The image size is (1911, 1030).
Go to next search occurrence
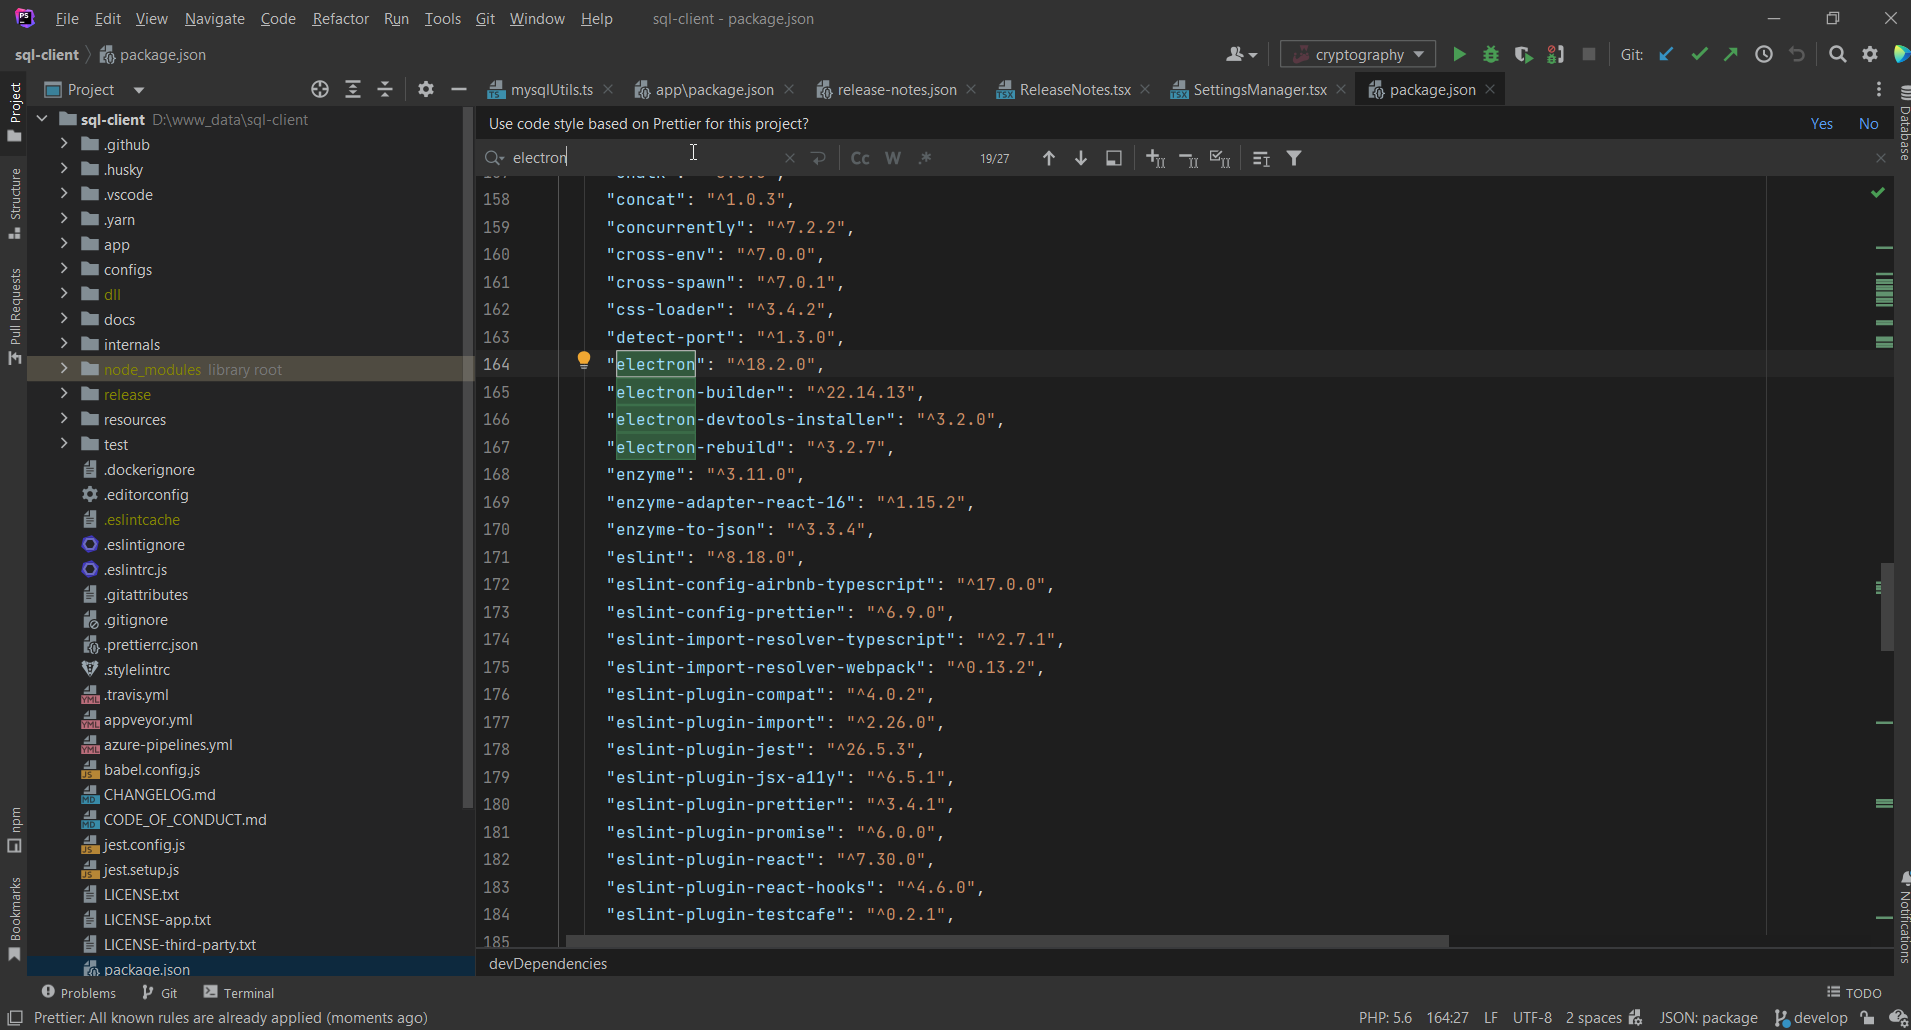[x=1081, y=158]
